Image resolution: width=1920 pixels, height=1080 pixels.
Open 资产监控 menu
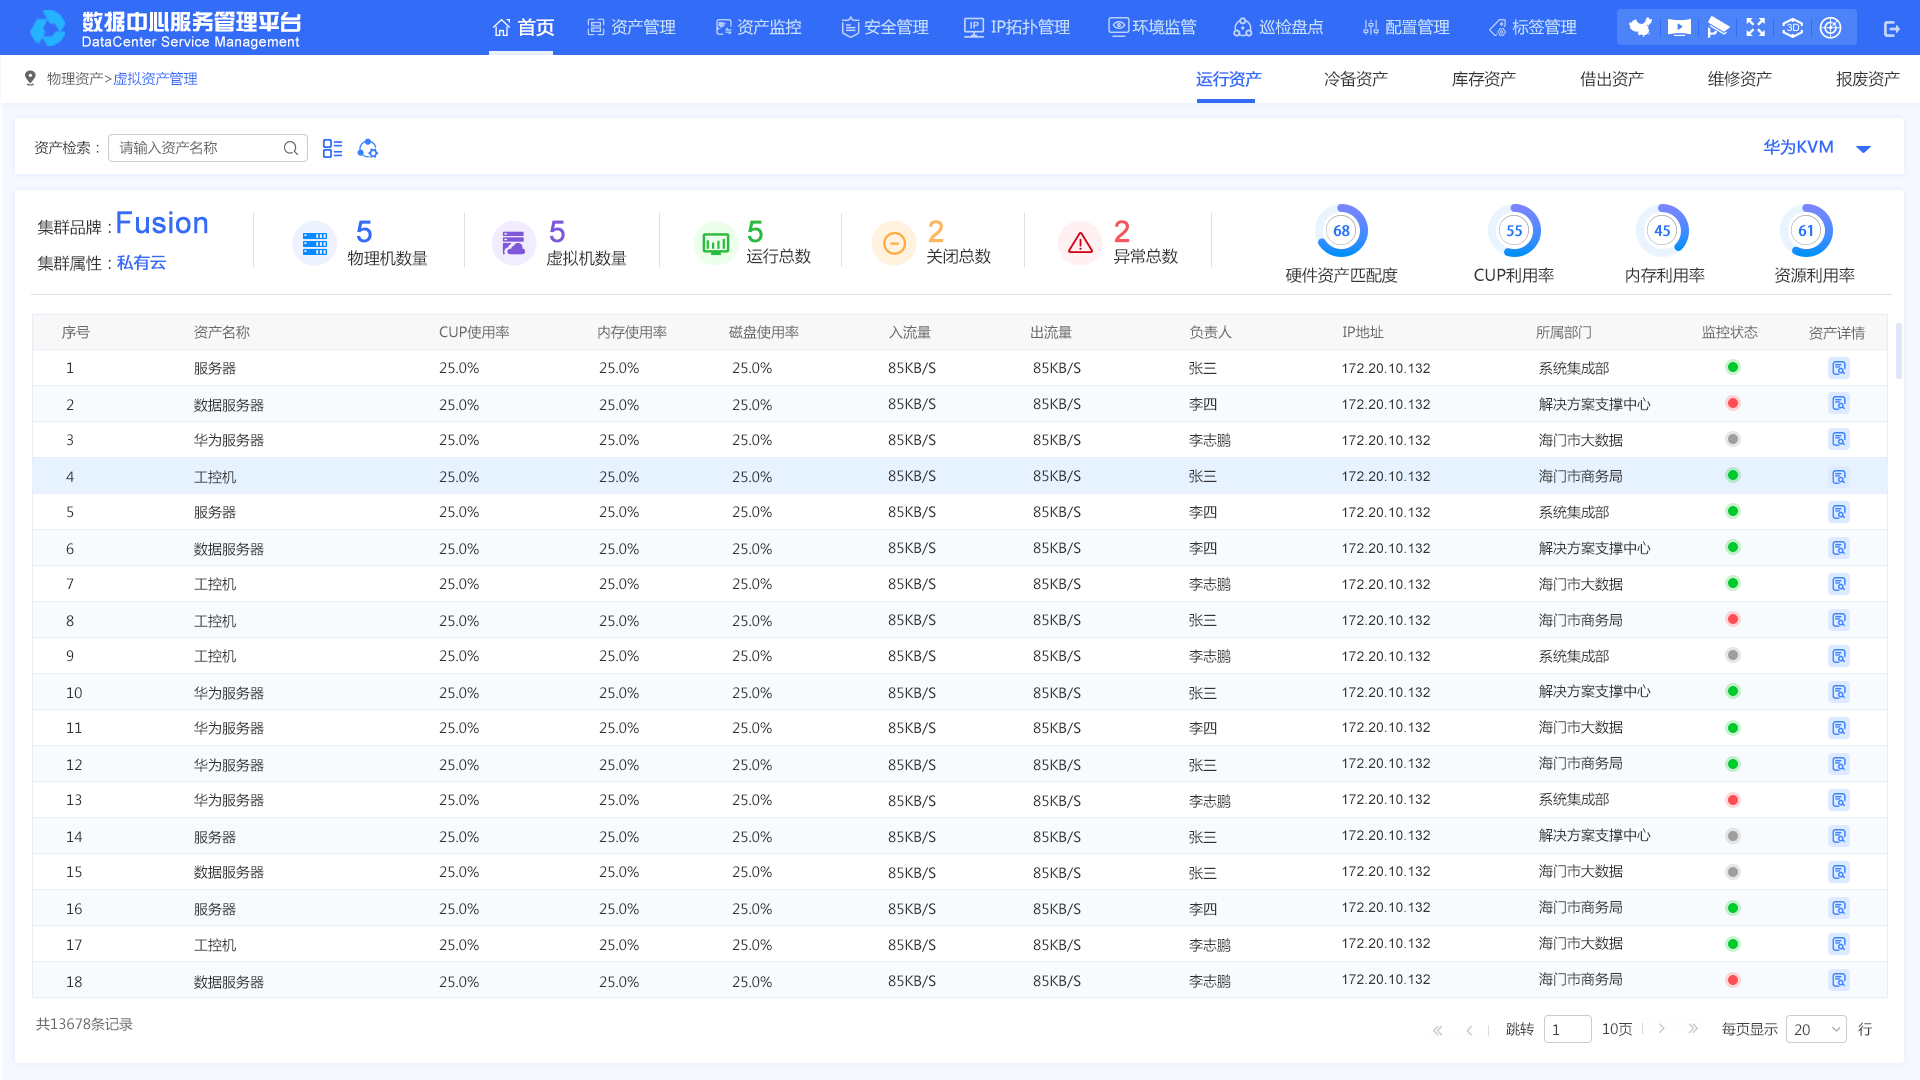(x=758, y=27)
